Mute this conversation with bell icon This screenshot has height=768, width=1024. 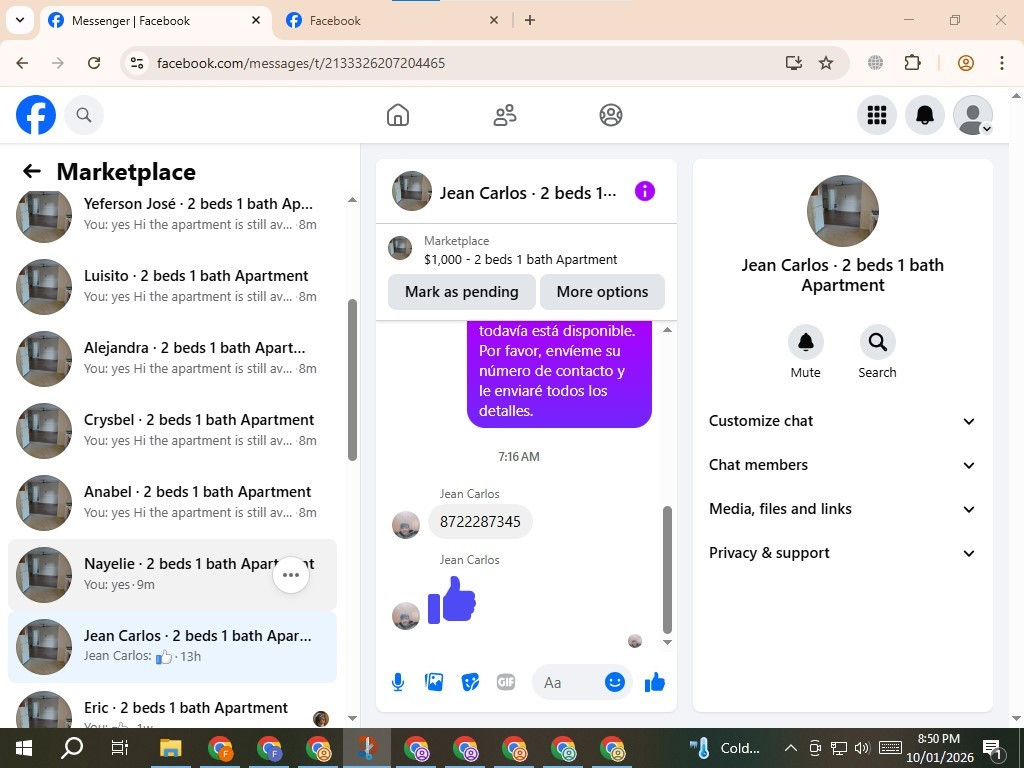pos(805,342)
